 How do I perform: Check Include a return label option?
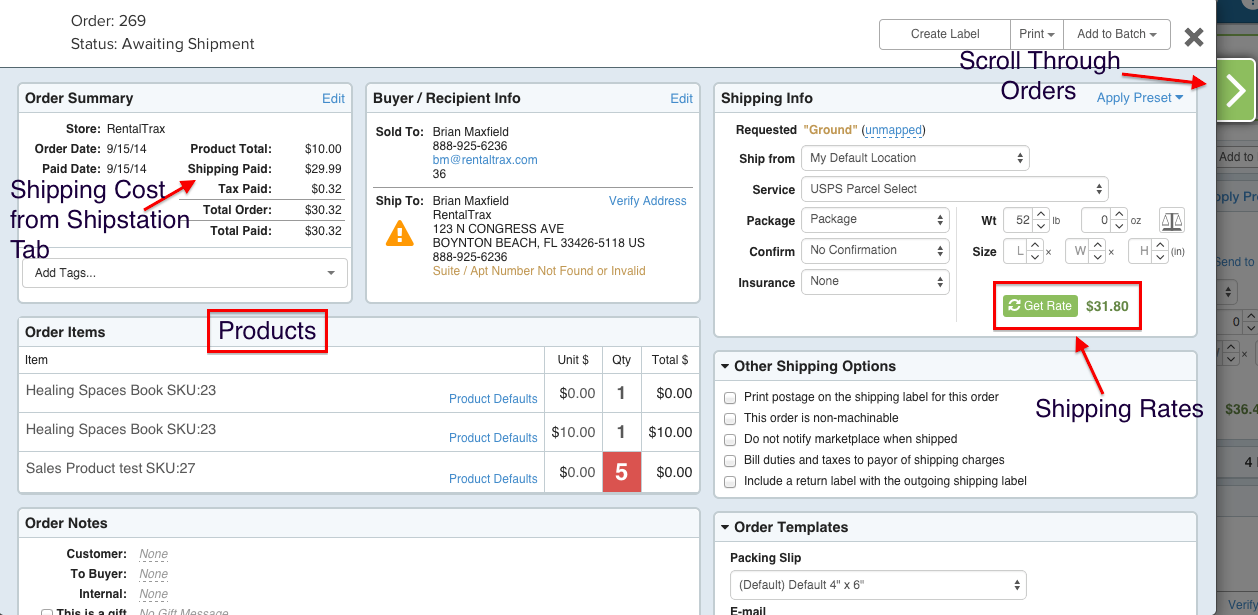point(730,482)
